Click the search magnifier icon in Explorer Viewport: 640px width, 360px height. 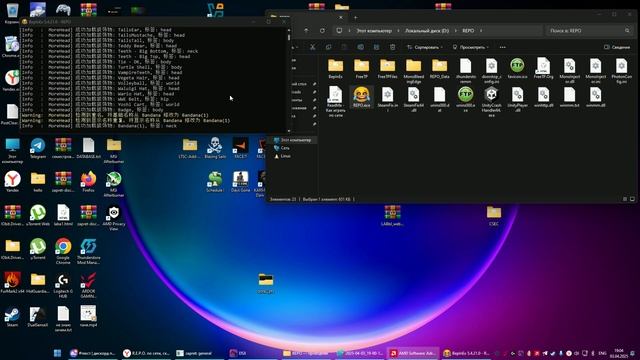tap(627, 31)
